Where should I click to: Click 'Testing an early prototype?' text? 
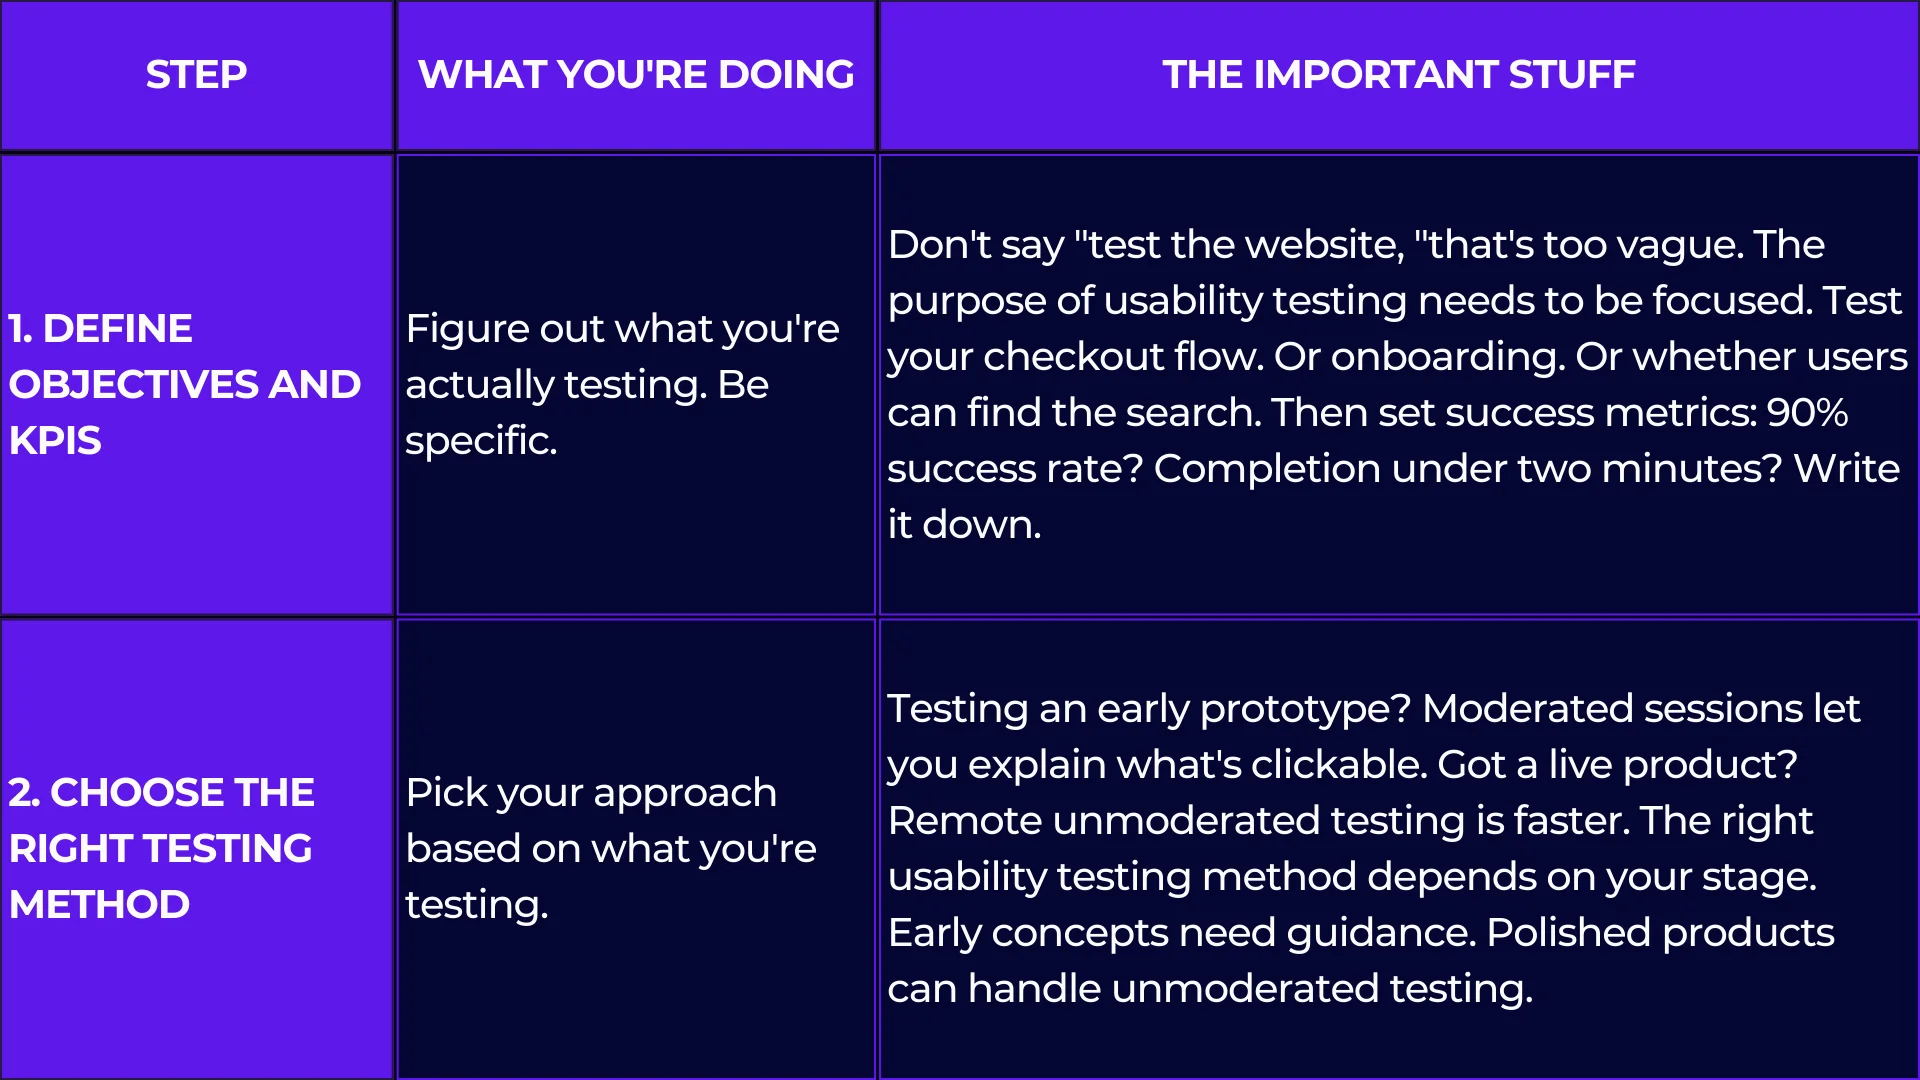click(1148, 709)
